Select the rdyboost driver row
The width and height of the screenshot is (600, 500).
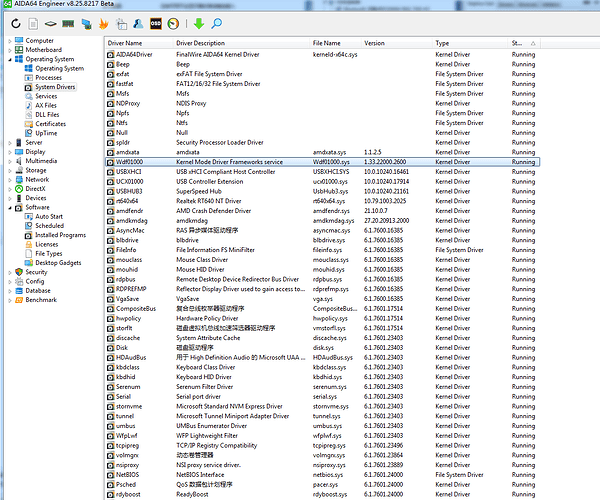[322, 494]
